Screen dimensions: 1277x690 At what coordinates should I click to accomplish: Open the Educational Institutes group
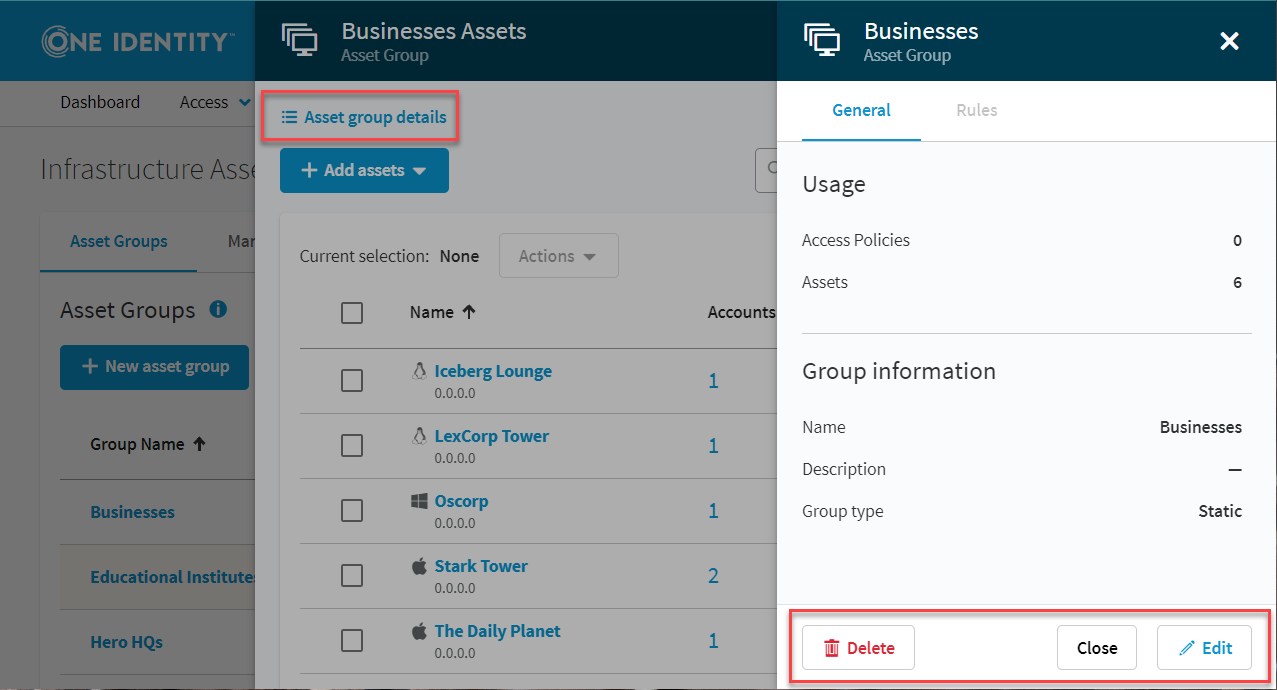(173, 577)
